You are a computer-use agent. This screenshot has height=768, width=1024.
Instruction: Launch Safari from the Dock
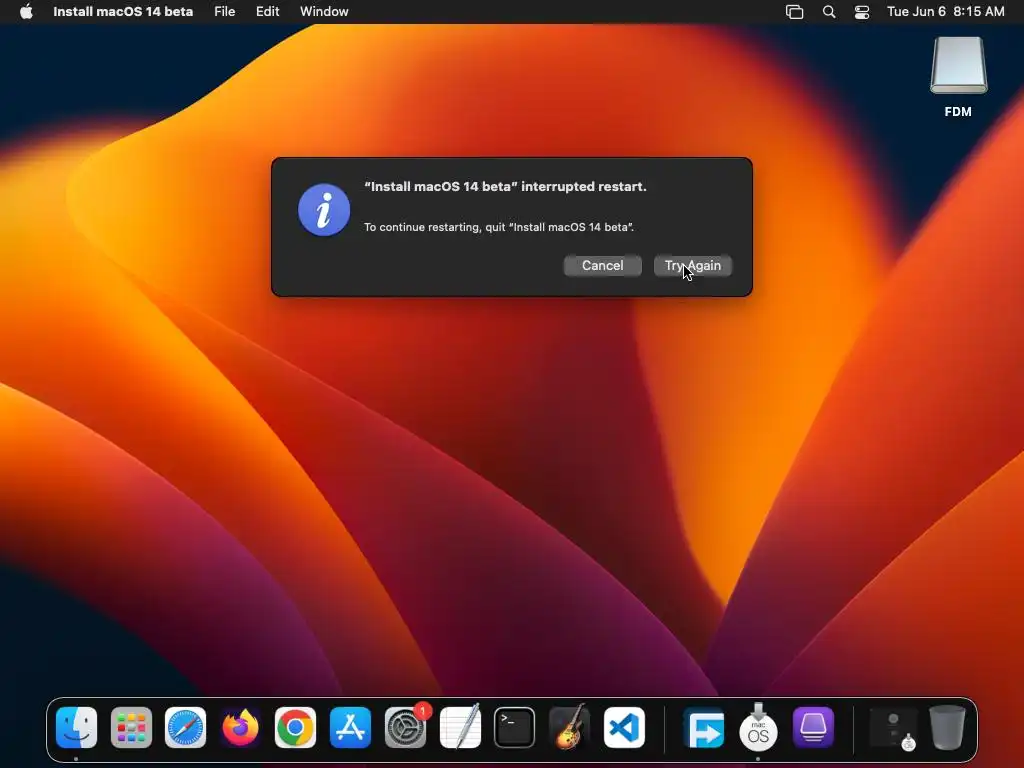click(185, 728)
